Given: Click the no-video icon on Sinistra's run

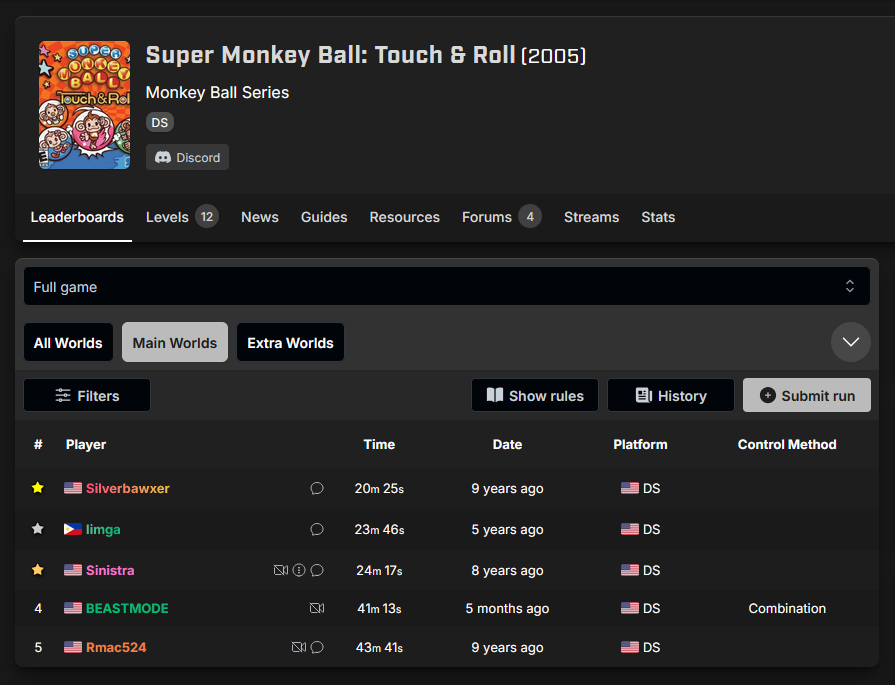Looking at the screenshot, I should 281,570.
